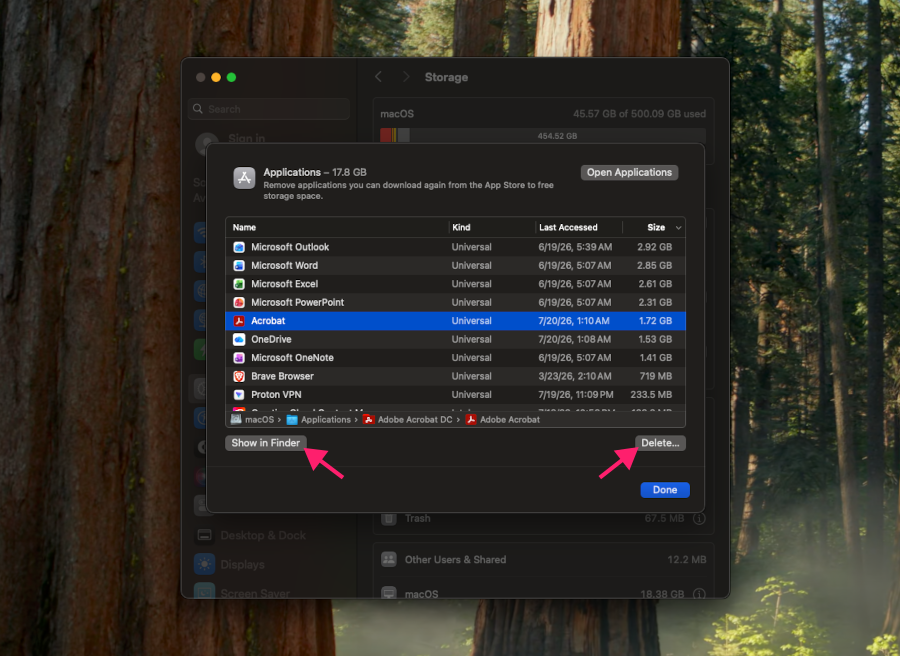Select the Microsoft Excel row name

(284, 284)
